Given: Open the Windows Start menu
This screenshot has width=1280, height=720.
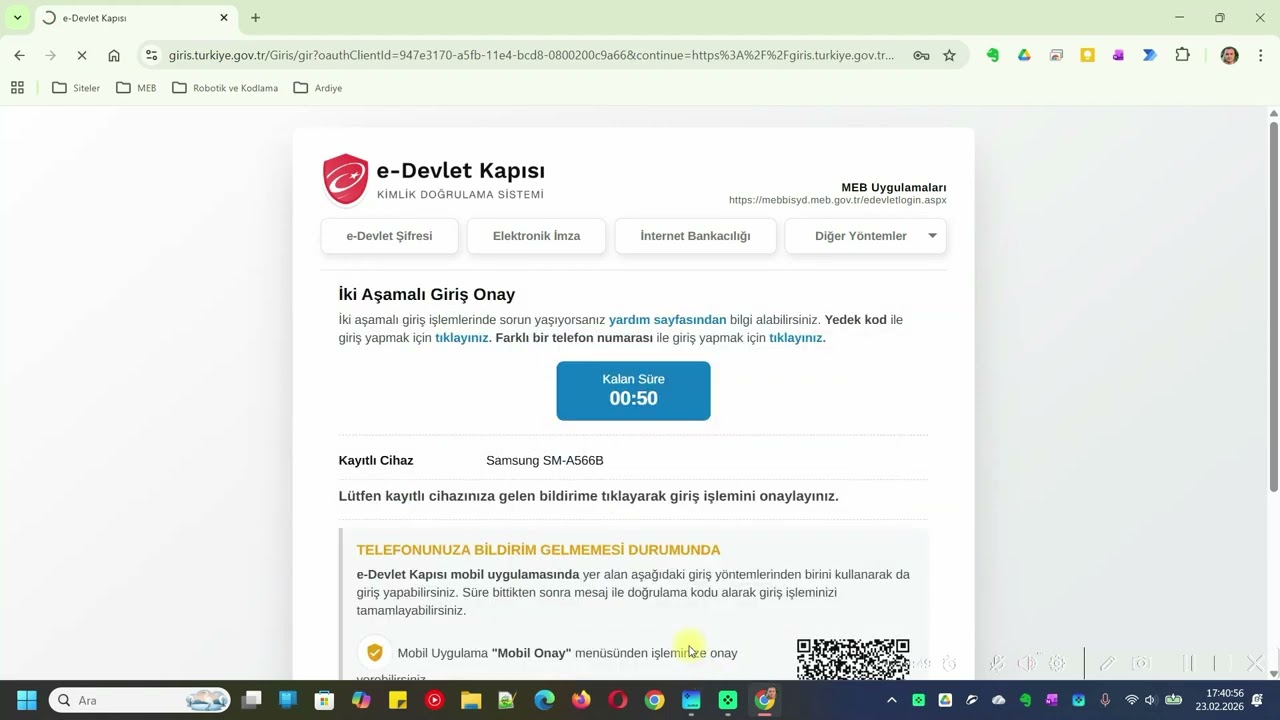Looking at the screenshot, I should pos(27,700).
